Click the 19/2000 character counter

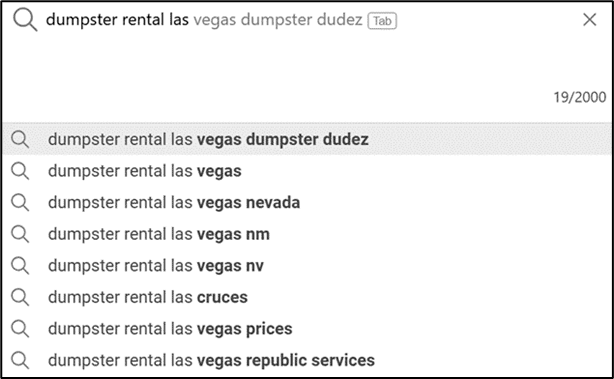coord(580,97)
